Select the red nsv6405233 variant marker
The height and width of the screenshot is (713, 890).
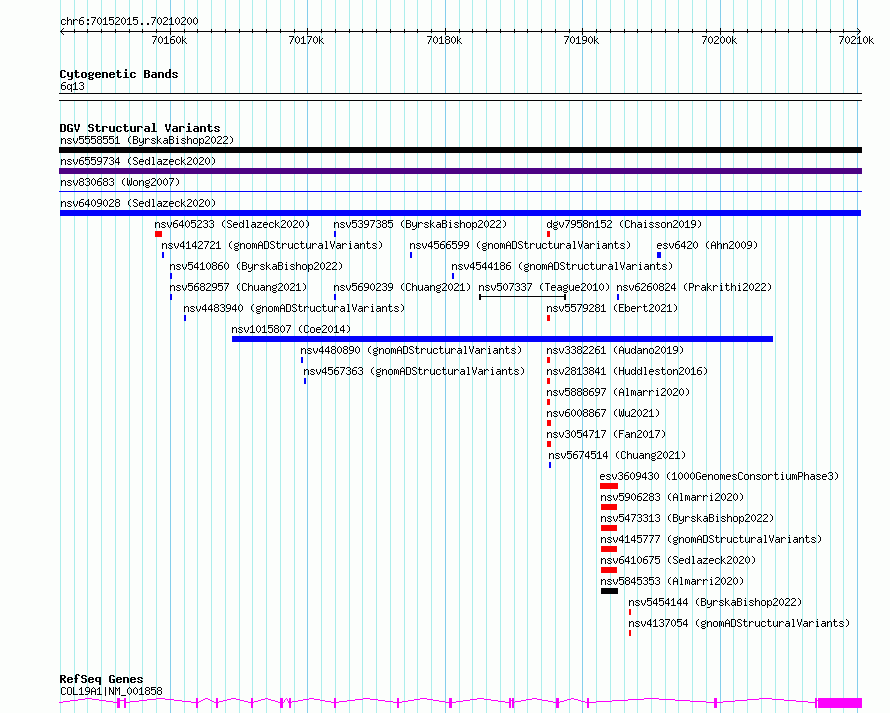point(158,234)
